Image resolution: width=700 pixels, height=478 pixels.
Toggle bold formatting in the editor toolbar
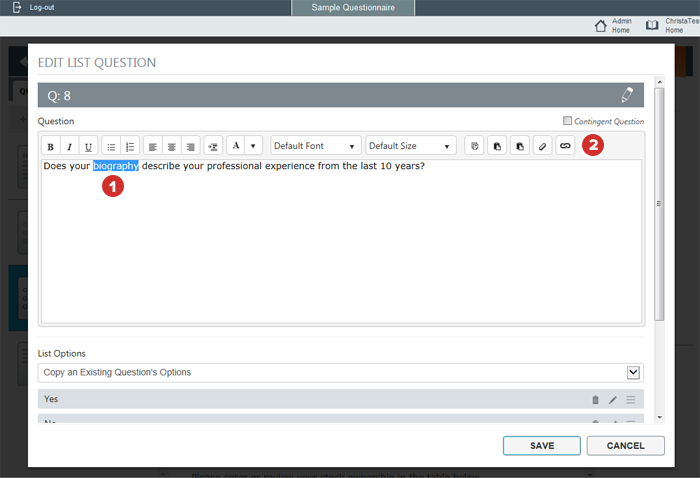point(51,146)
